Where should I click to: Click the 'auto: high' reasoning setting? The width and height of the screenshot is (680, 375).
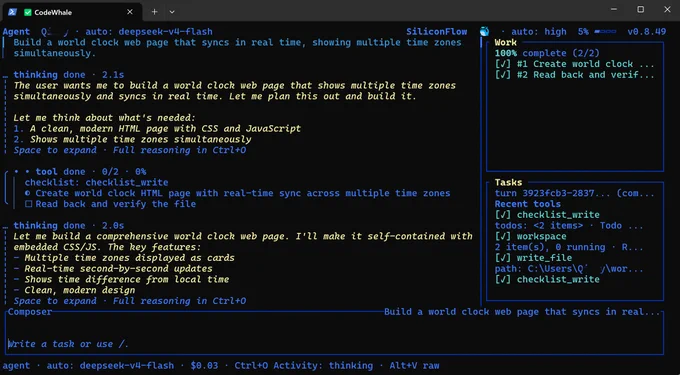pyautogui.click(x=539, y=32)
